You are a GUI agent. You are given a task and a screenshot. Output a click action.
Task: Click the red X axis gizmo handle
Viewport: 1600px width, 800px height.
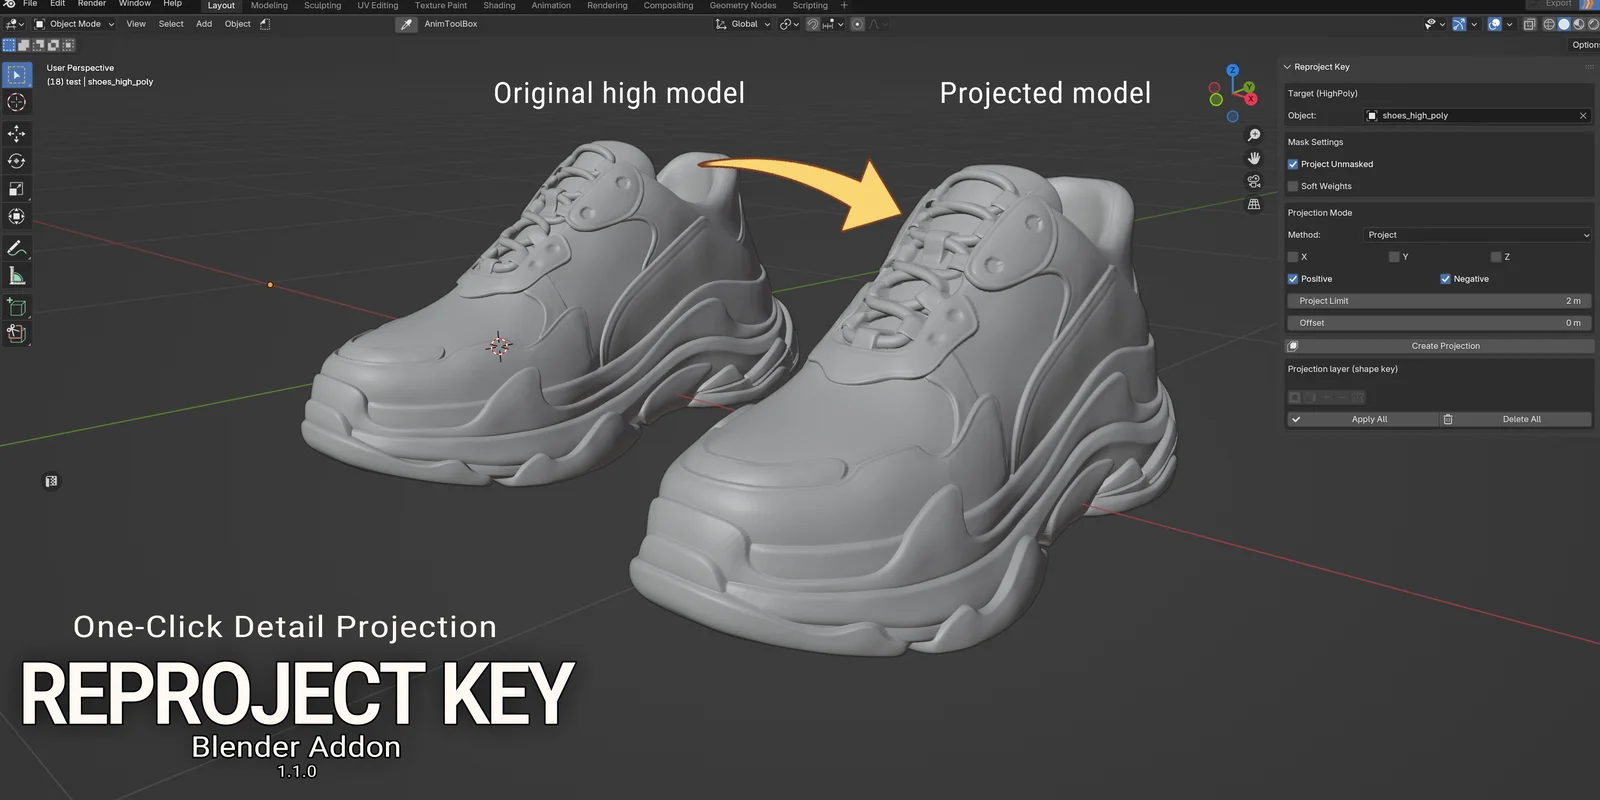[x=1250, y=99]
